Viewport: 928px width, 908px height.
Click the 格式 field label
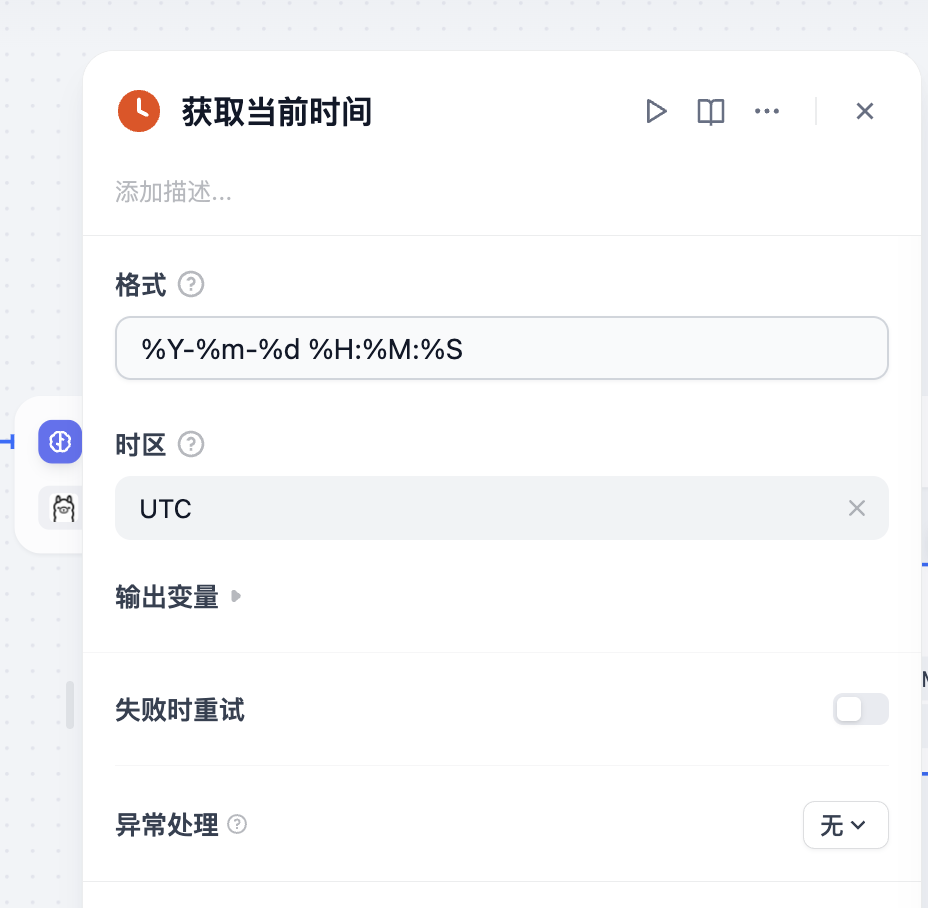[141, 285]
